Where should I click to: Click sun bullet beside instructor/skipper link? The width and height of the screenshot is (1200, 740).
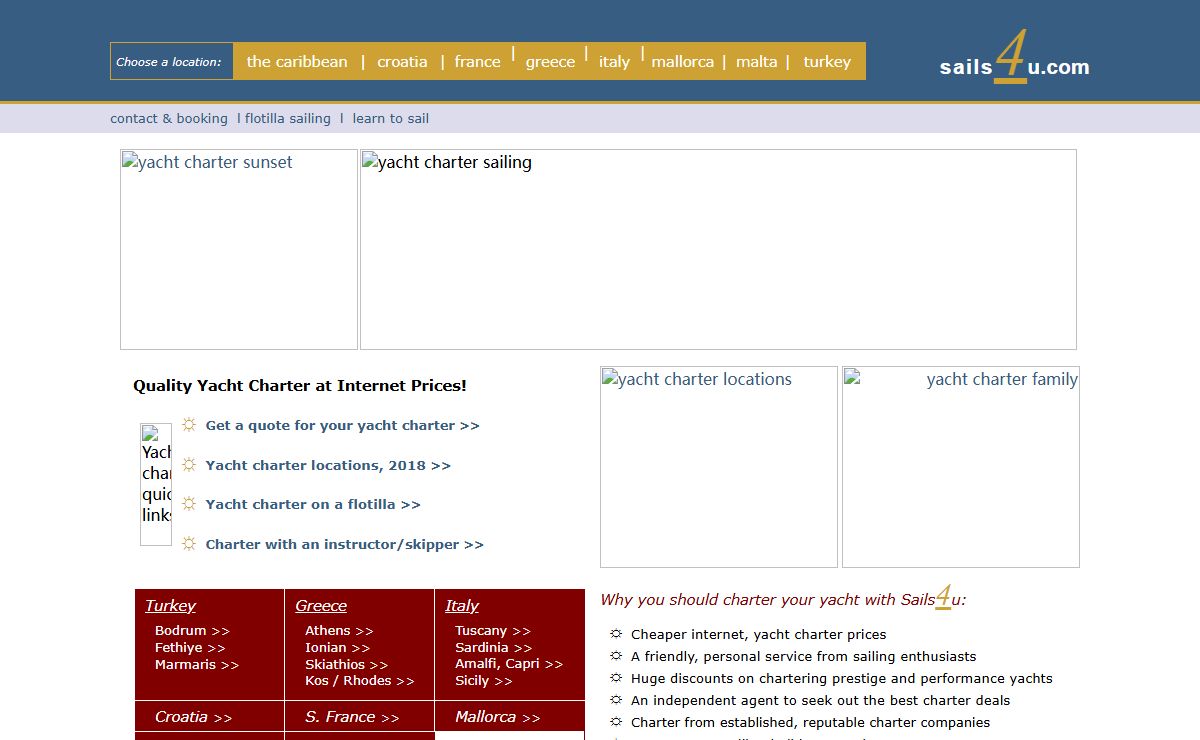point(189,543)
